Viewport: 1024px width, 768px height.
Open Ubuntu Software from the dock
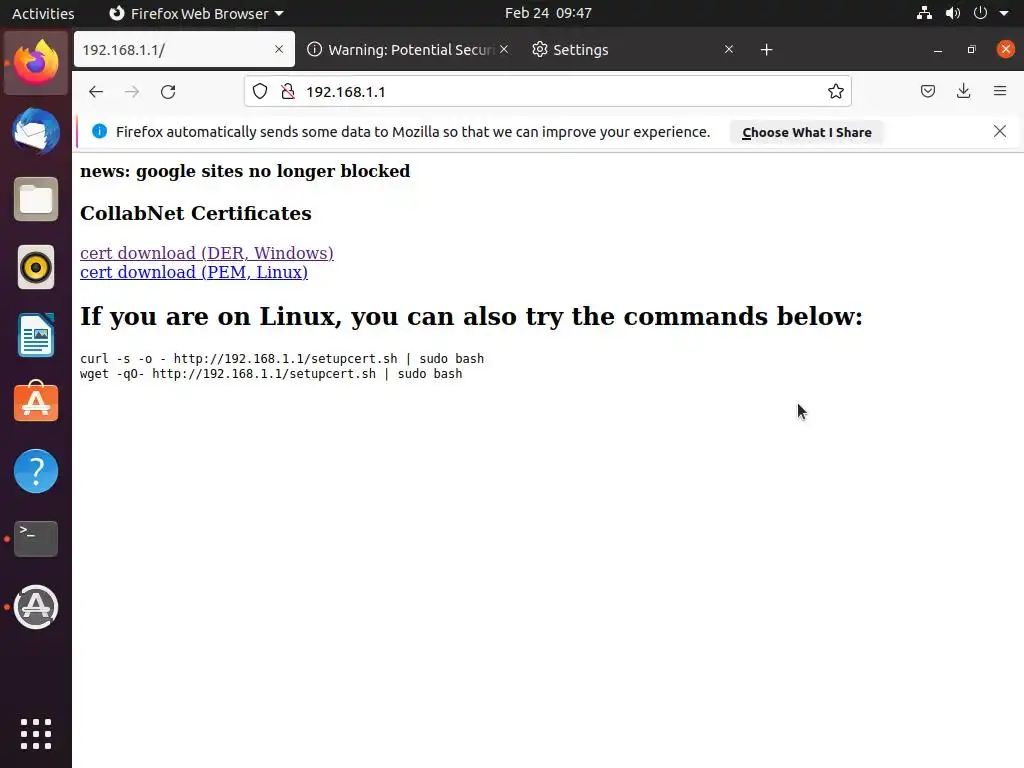coord(36,402)
